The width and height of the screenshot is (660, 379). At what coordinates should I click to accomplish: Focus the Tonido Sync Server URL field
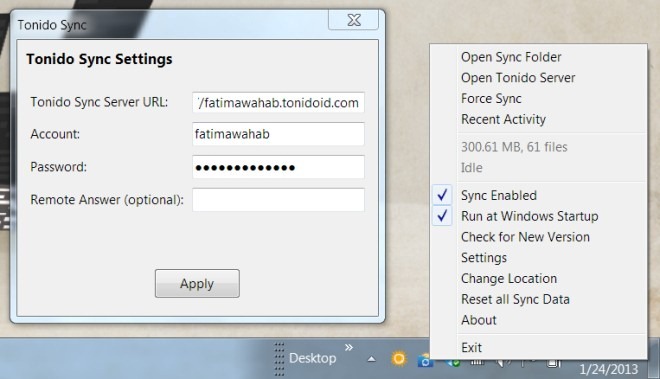click(278, 102)
